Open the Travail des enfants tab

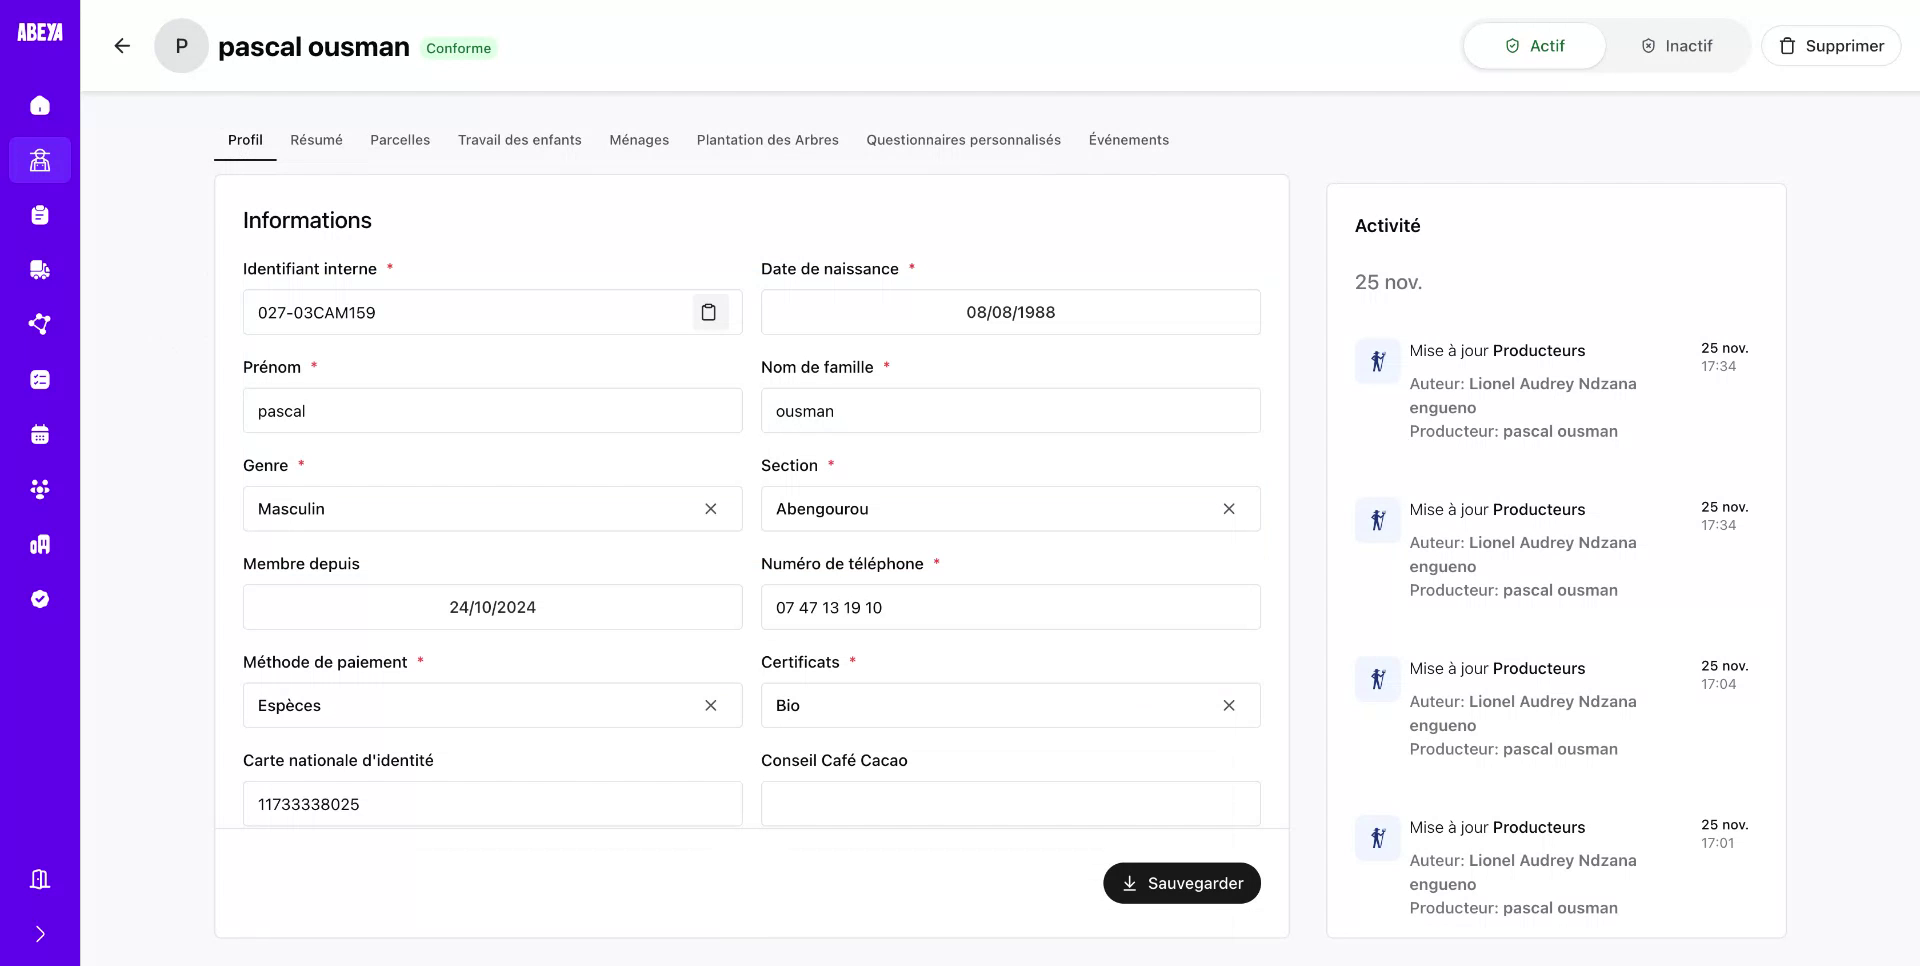tap(519, 140)
